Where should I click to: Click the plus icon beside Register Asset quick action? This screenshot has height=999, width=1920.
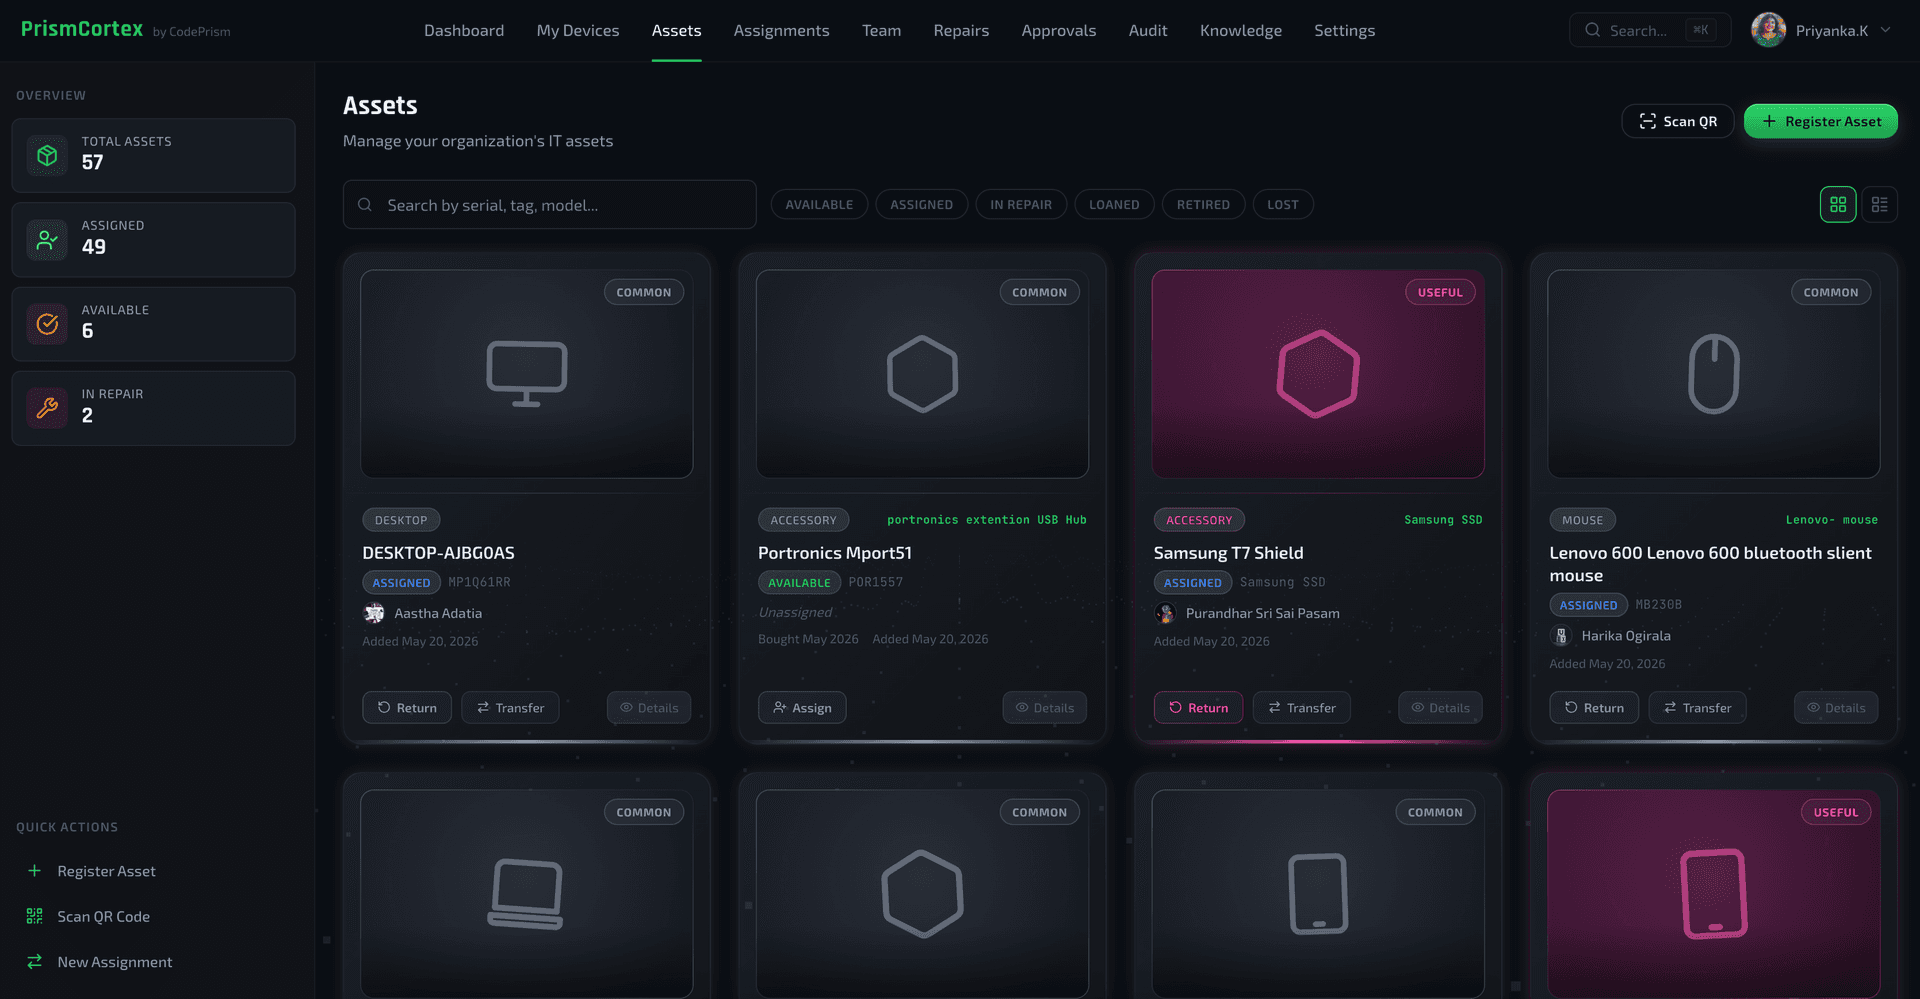(x=34, y=871)
